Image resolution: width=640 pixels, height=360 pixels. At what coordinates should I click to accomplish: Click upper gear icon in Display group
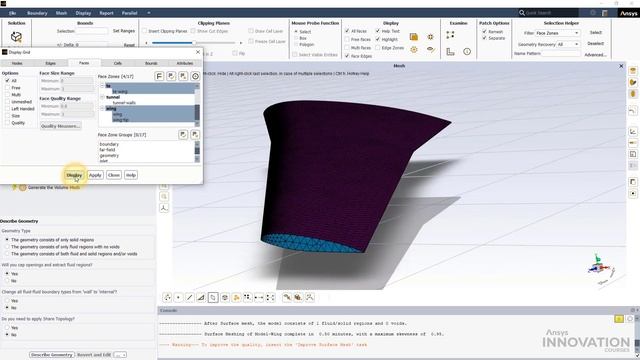tap(430, 37)
